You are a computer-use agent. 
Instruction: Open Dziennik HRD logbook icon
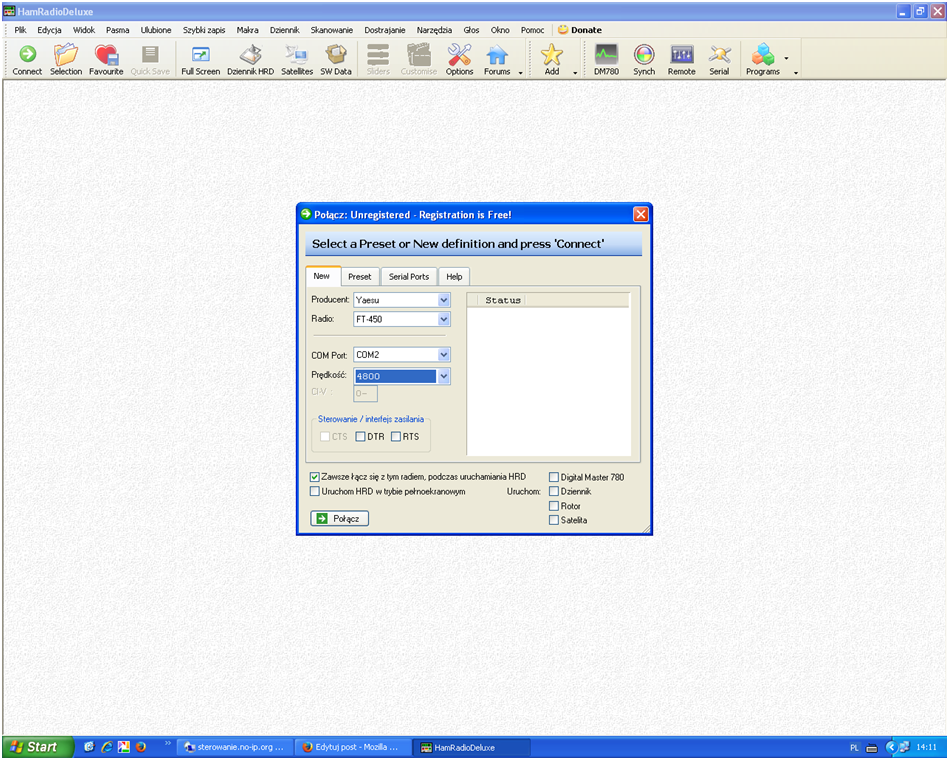(x=251, y=60)
